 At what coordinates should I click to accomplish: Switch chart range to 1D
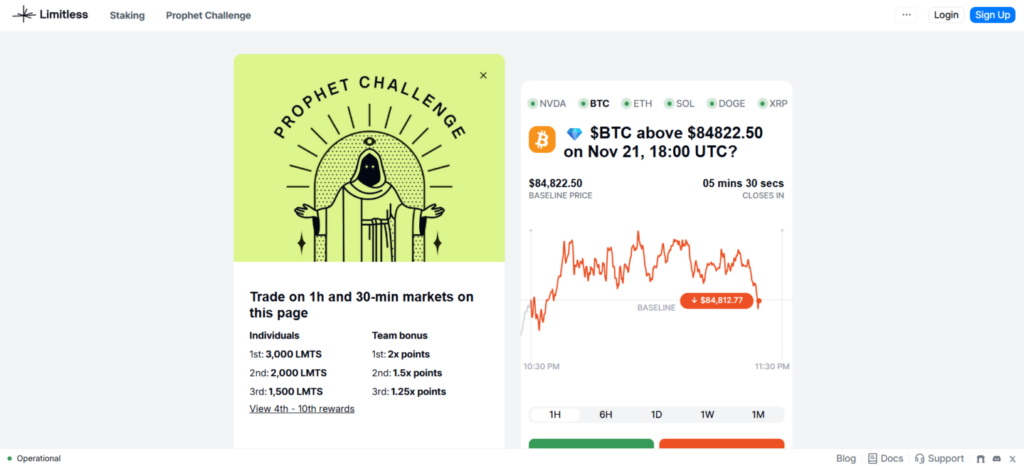pos(657,415)
